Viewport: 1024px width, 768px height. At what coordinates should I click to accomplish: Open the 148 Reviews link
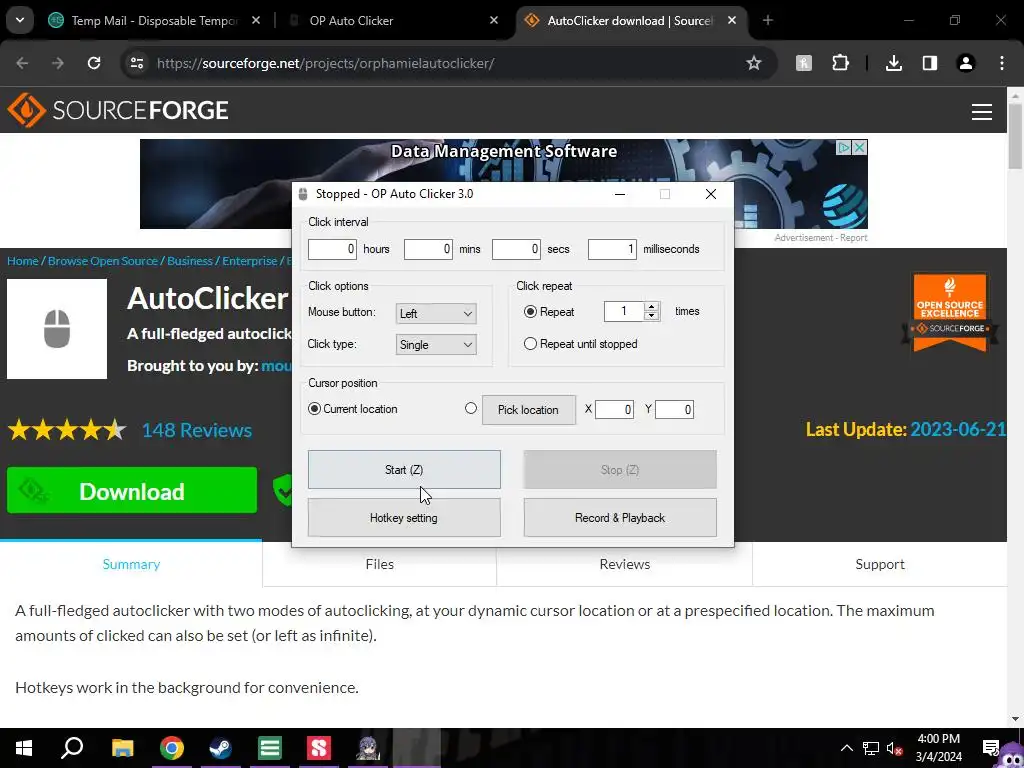[197, 430]
